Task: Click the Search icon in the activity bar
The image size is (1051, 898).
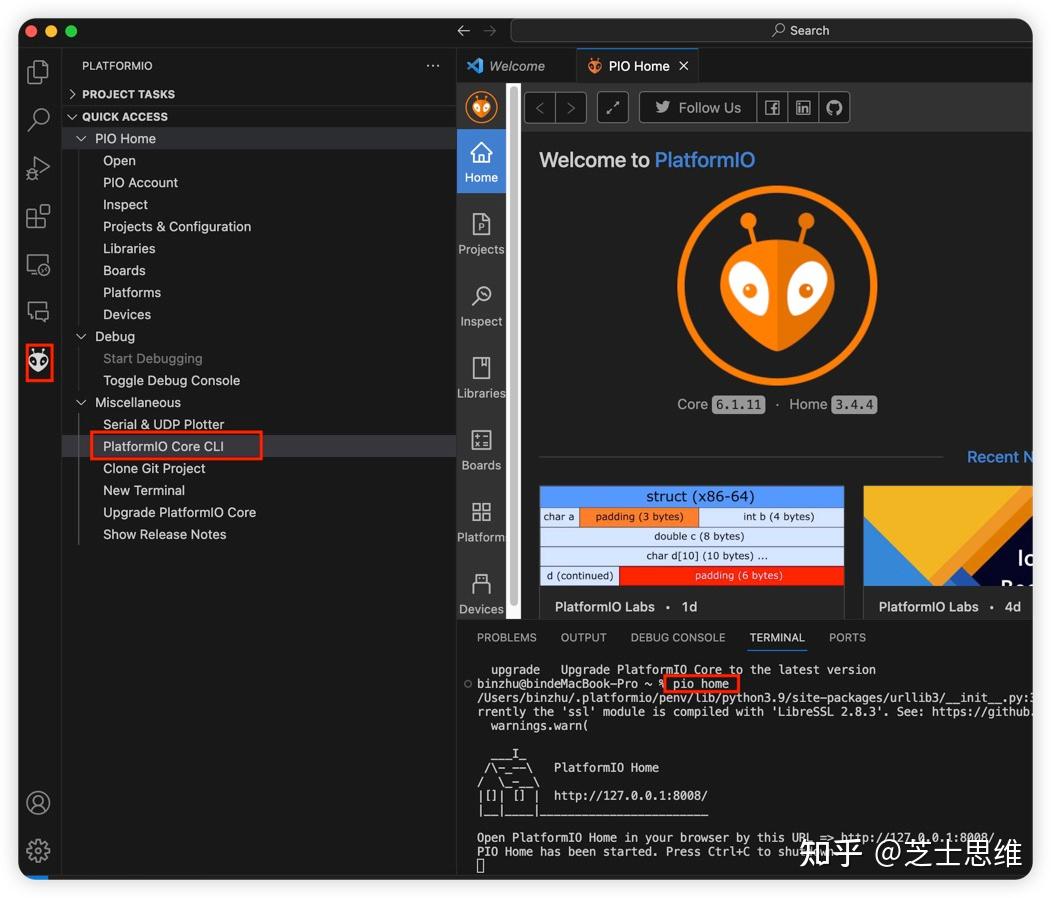Action: [x=37, y=120]
